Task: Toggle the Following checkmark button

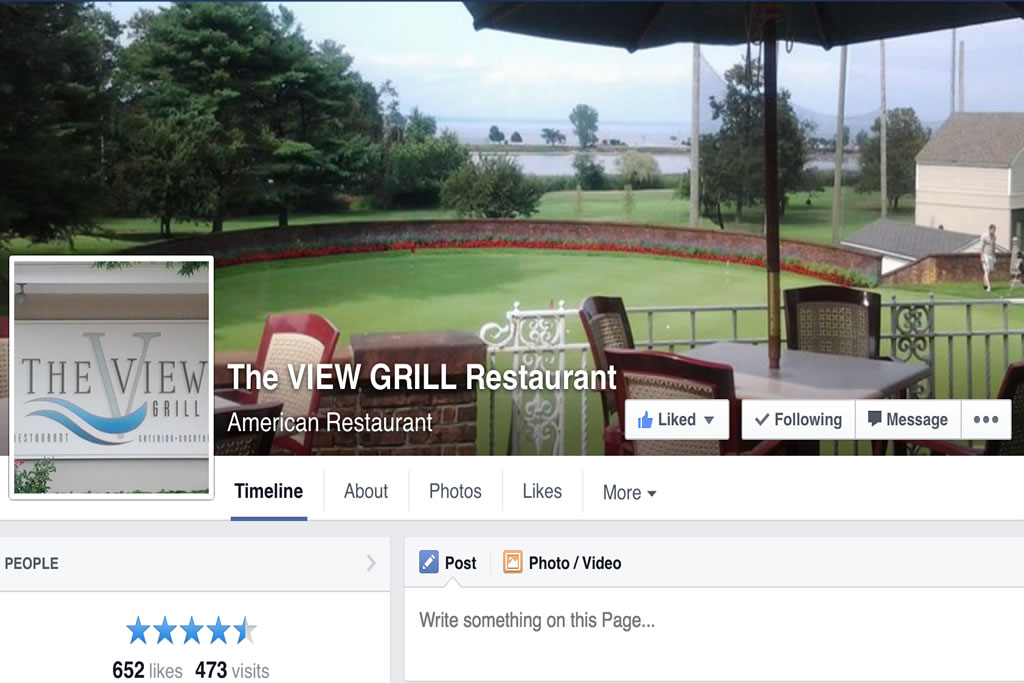Action: tap(798, 419)
